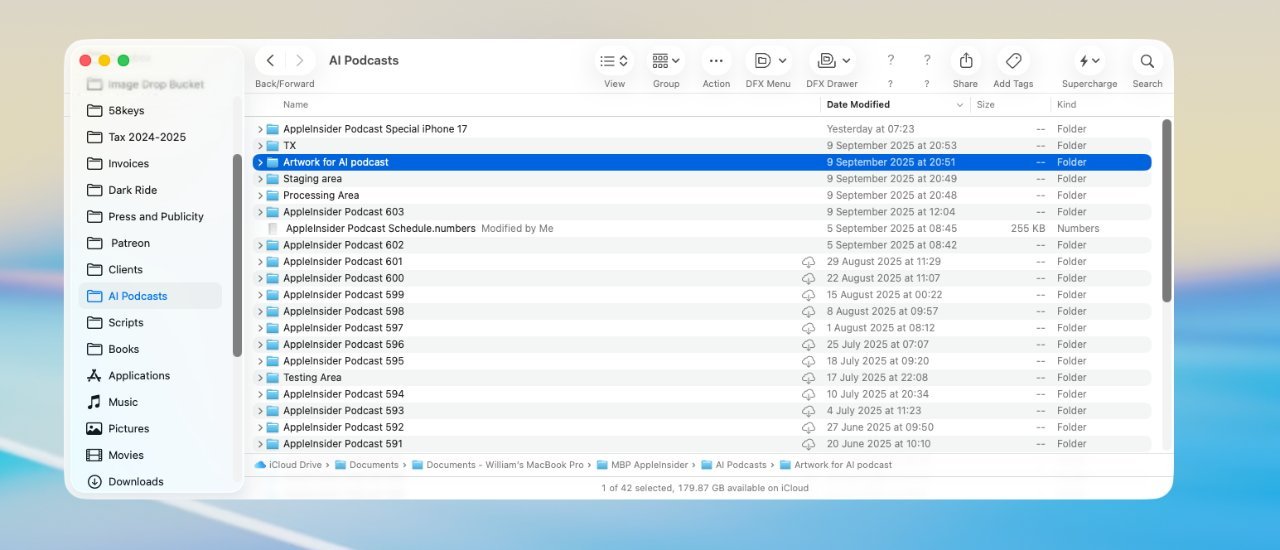The image size is (1280, 550).
Task: Expand AppleInsider Podcast 603 disclosure arrow
Action: pyautogui.click(x=260, y=212)
